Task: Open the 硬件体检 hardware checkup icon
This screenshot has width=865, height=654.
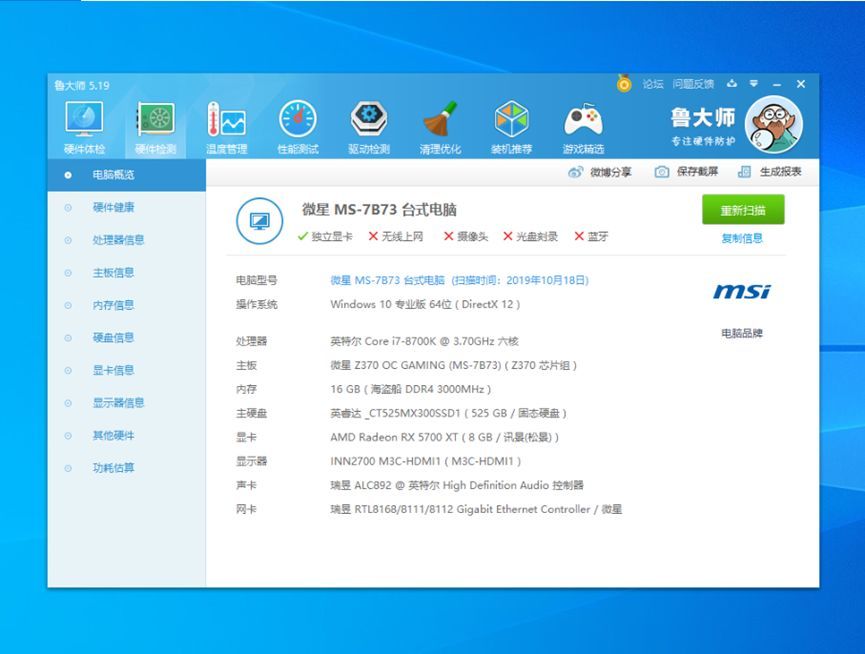Action: coord(84,127)
